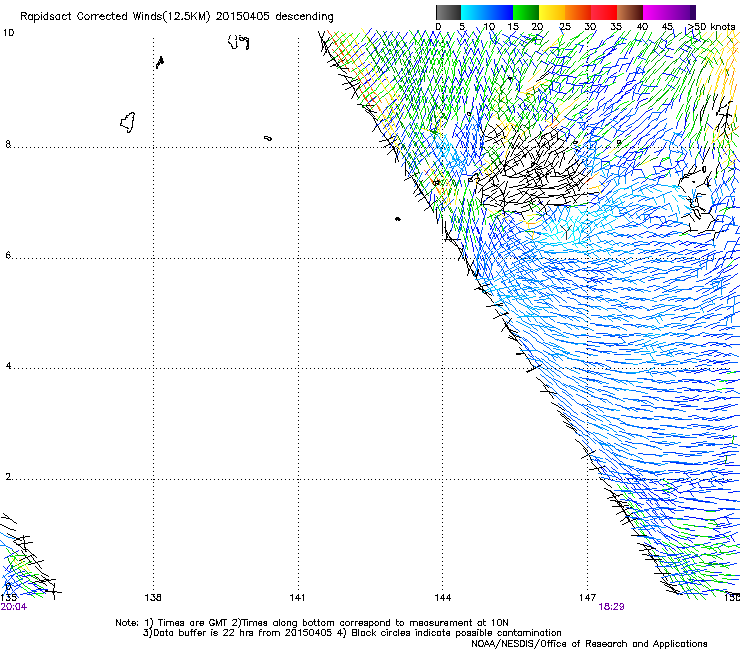740x650 pixels.
Task: Click the longitude axis label '138'
Action: (x=153, y=598)
